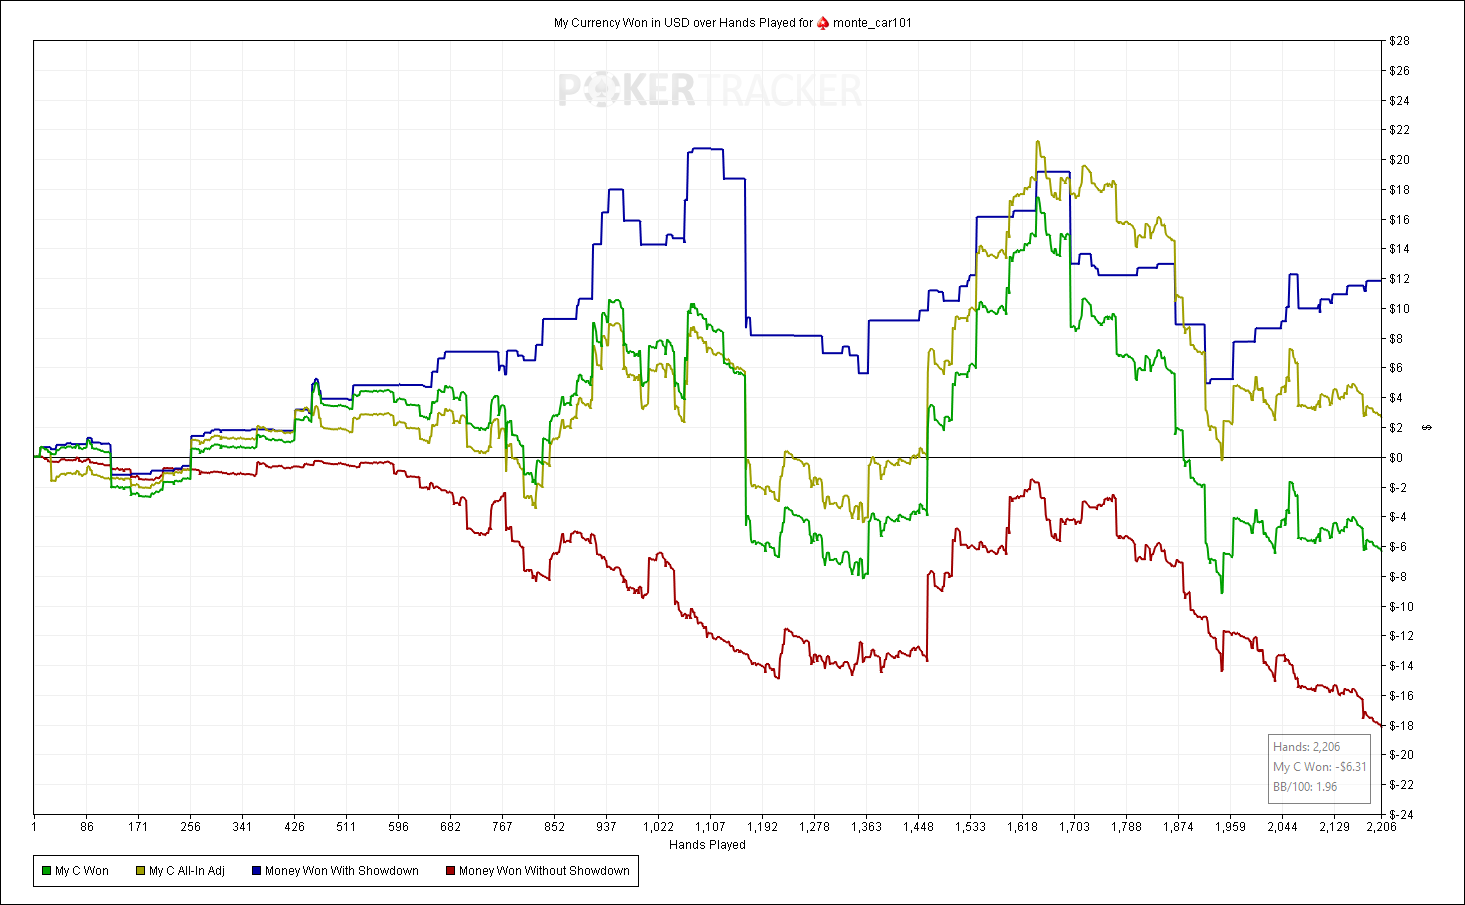Click the "682" x-axis tick label

(450, 827)
